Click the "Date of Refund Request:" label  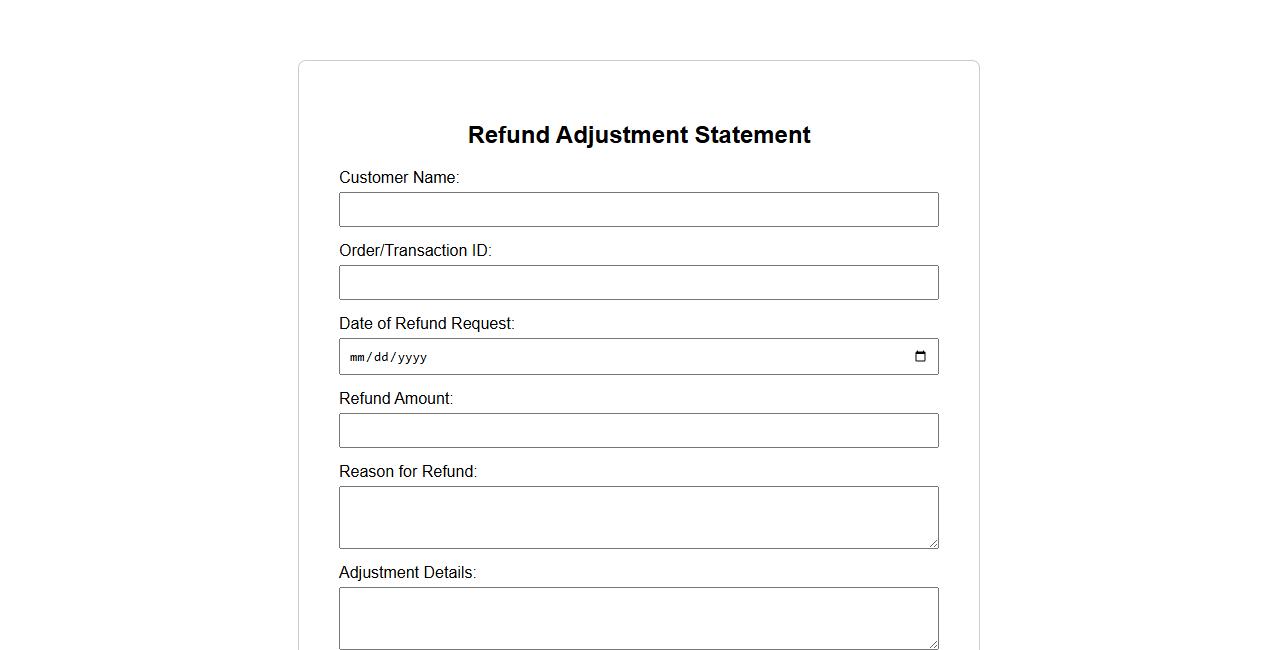[427, 324]
